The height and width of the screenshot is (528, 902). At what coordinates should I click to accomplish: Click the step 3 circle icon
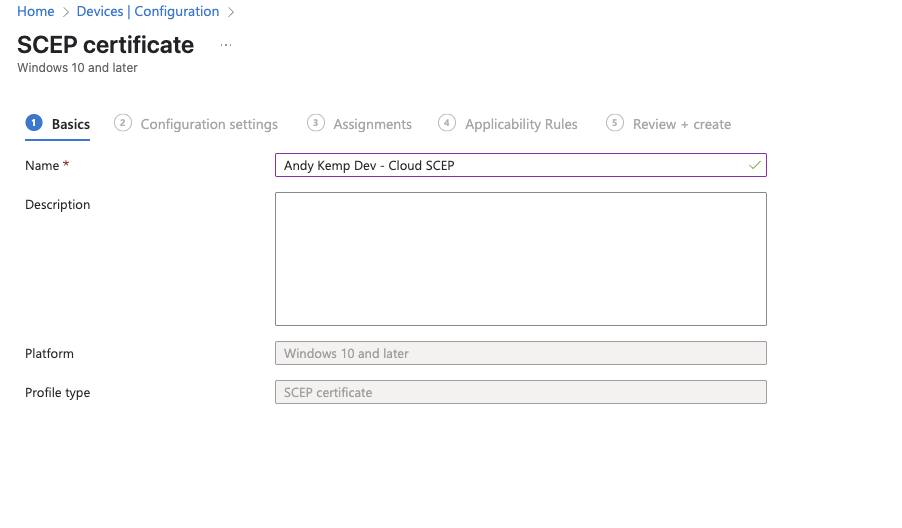(316, 123)
